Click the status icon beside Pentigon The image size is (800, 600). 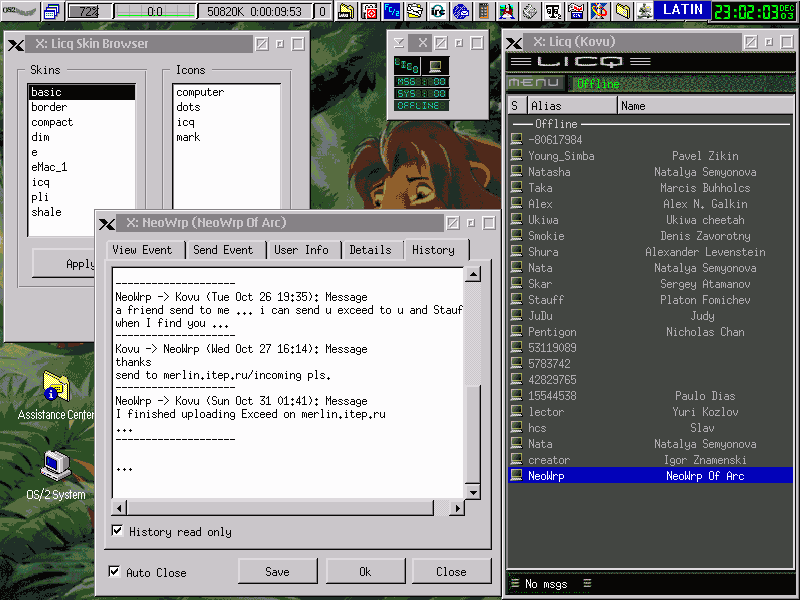pos(516,331)
